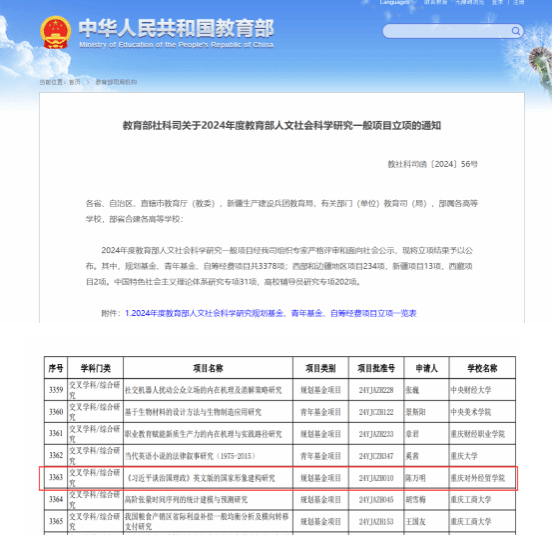
Task: Open the Languages dropdown
Action: [397, 2]
